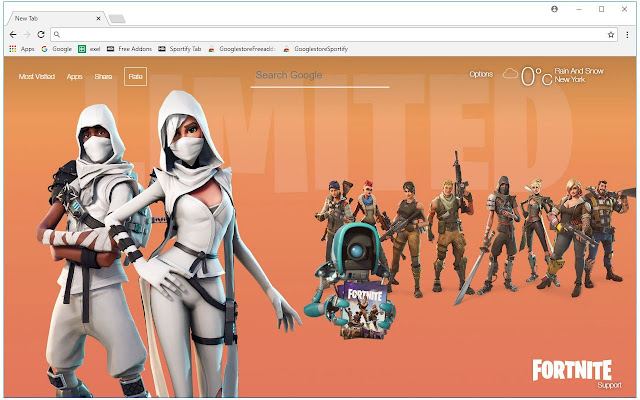Open Options on the new tab page
This screenshot has width=640, height=400.
(481, 74)
